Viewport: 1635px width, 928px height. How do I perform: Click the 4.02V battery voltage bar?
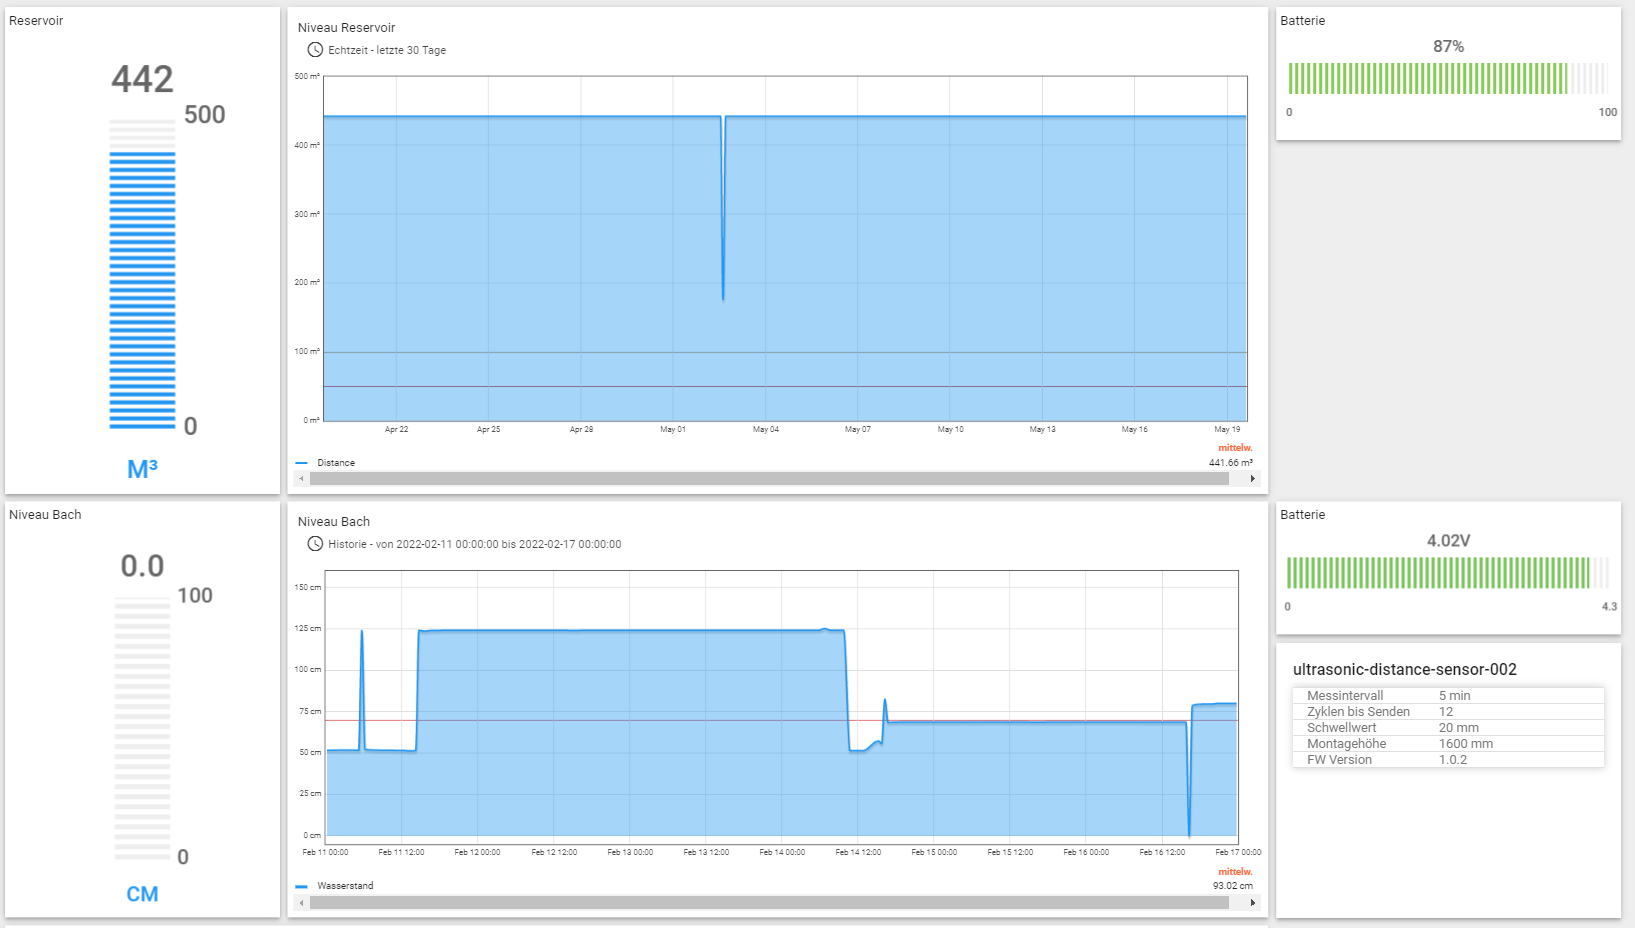[x=1447, y=573]
